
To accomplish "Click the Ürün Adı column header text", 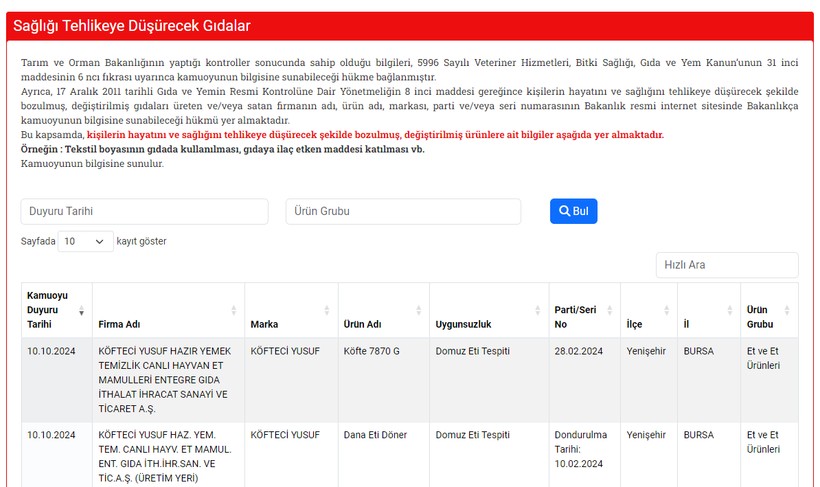I will point(362,324).
